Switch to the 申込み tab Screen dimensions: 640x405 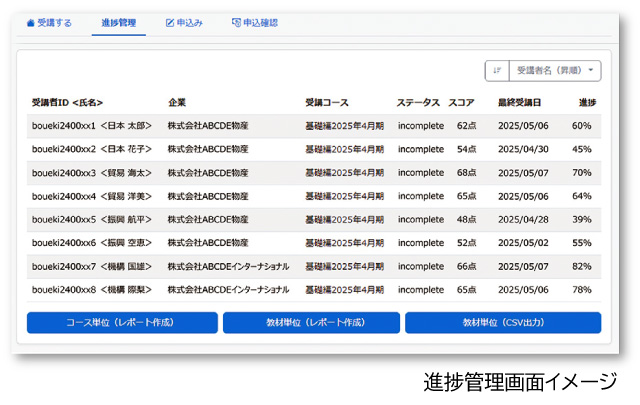tap(184, 23)
